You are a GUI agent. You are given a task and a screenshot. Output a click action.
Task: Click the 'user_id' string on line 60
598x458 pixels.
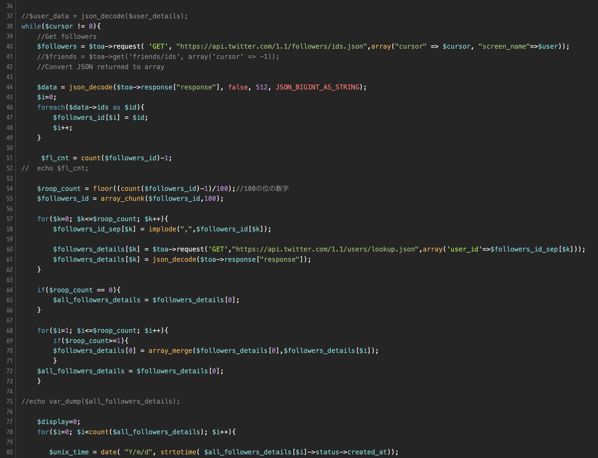[464, 249]
